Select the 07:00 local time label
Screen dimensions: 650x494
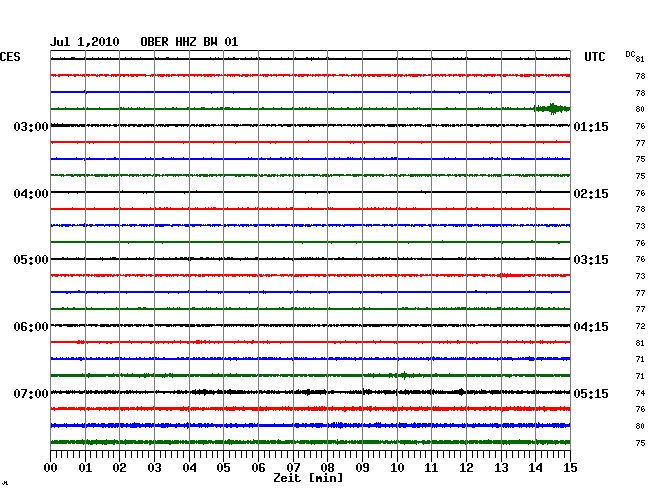pos(31,393)
